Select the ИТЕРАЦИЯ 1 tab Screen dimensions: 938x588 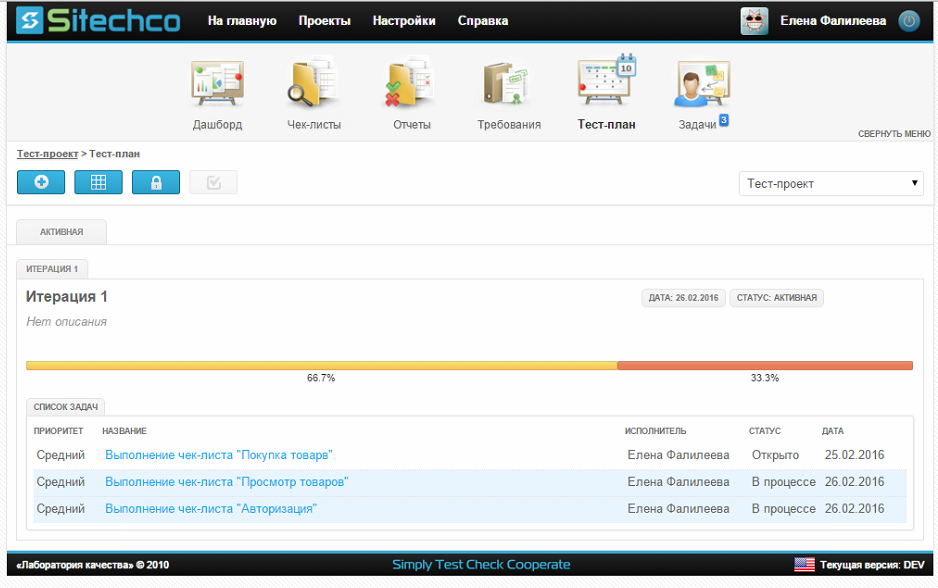(x=52, y=269)
